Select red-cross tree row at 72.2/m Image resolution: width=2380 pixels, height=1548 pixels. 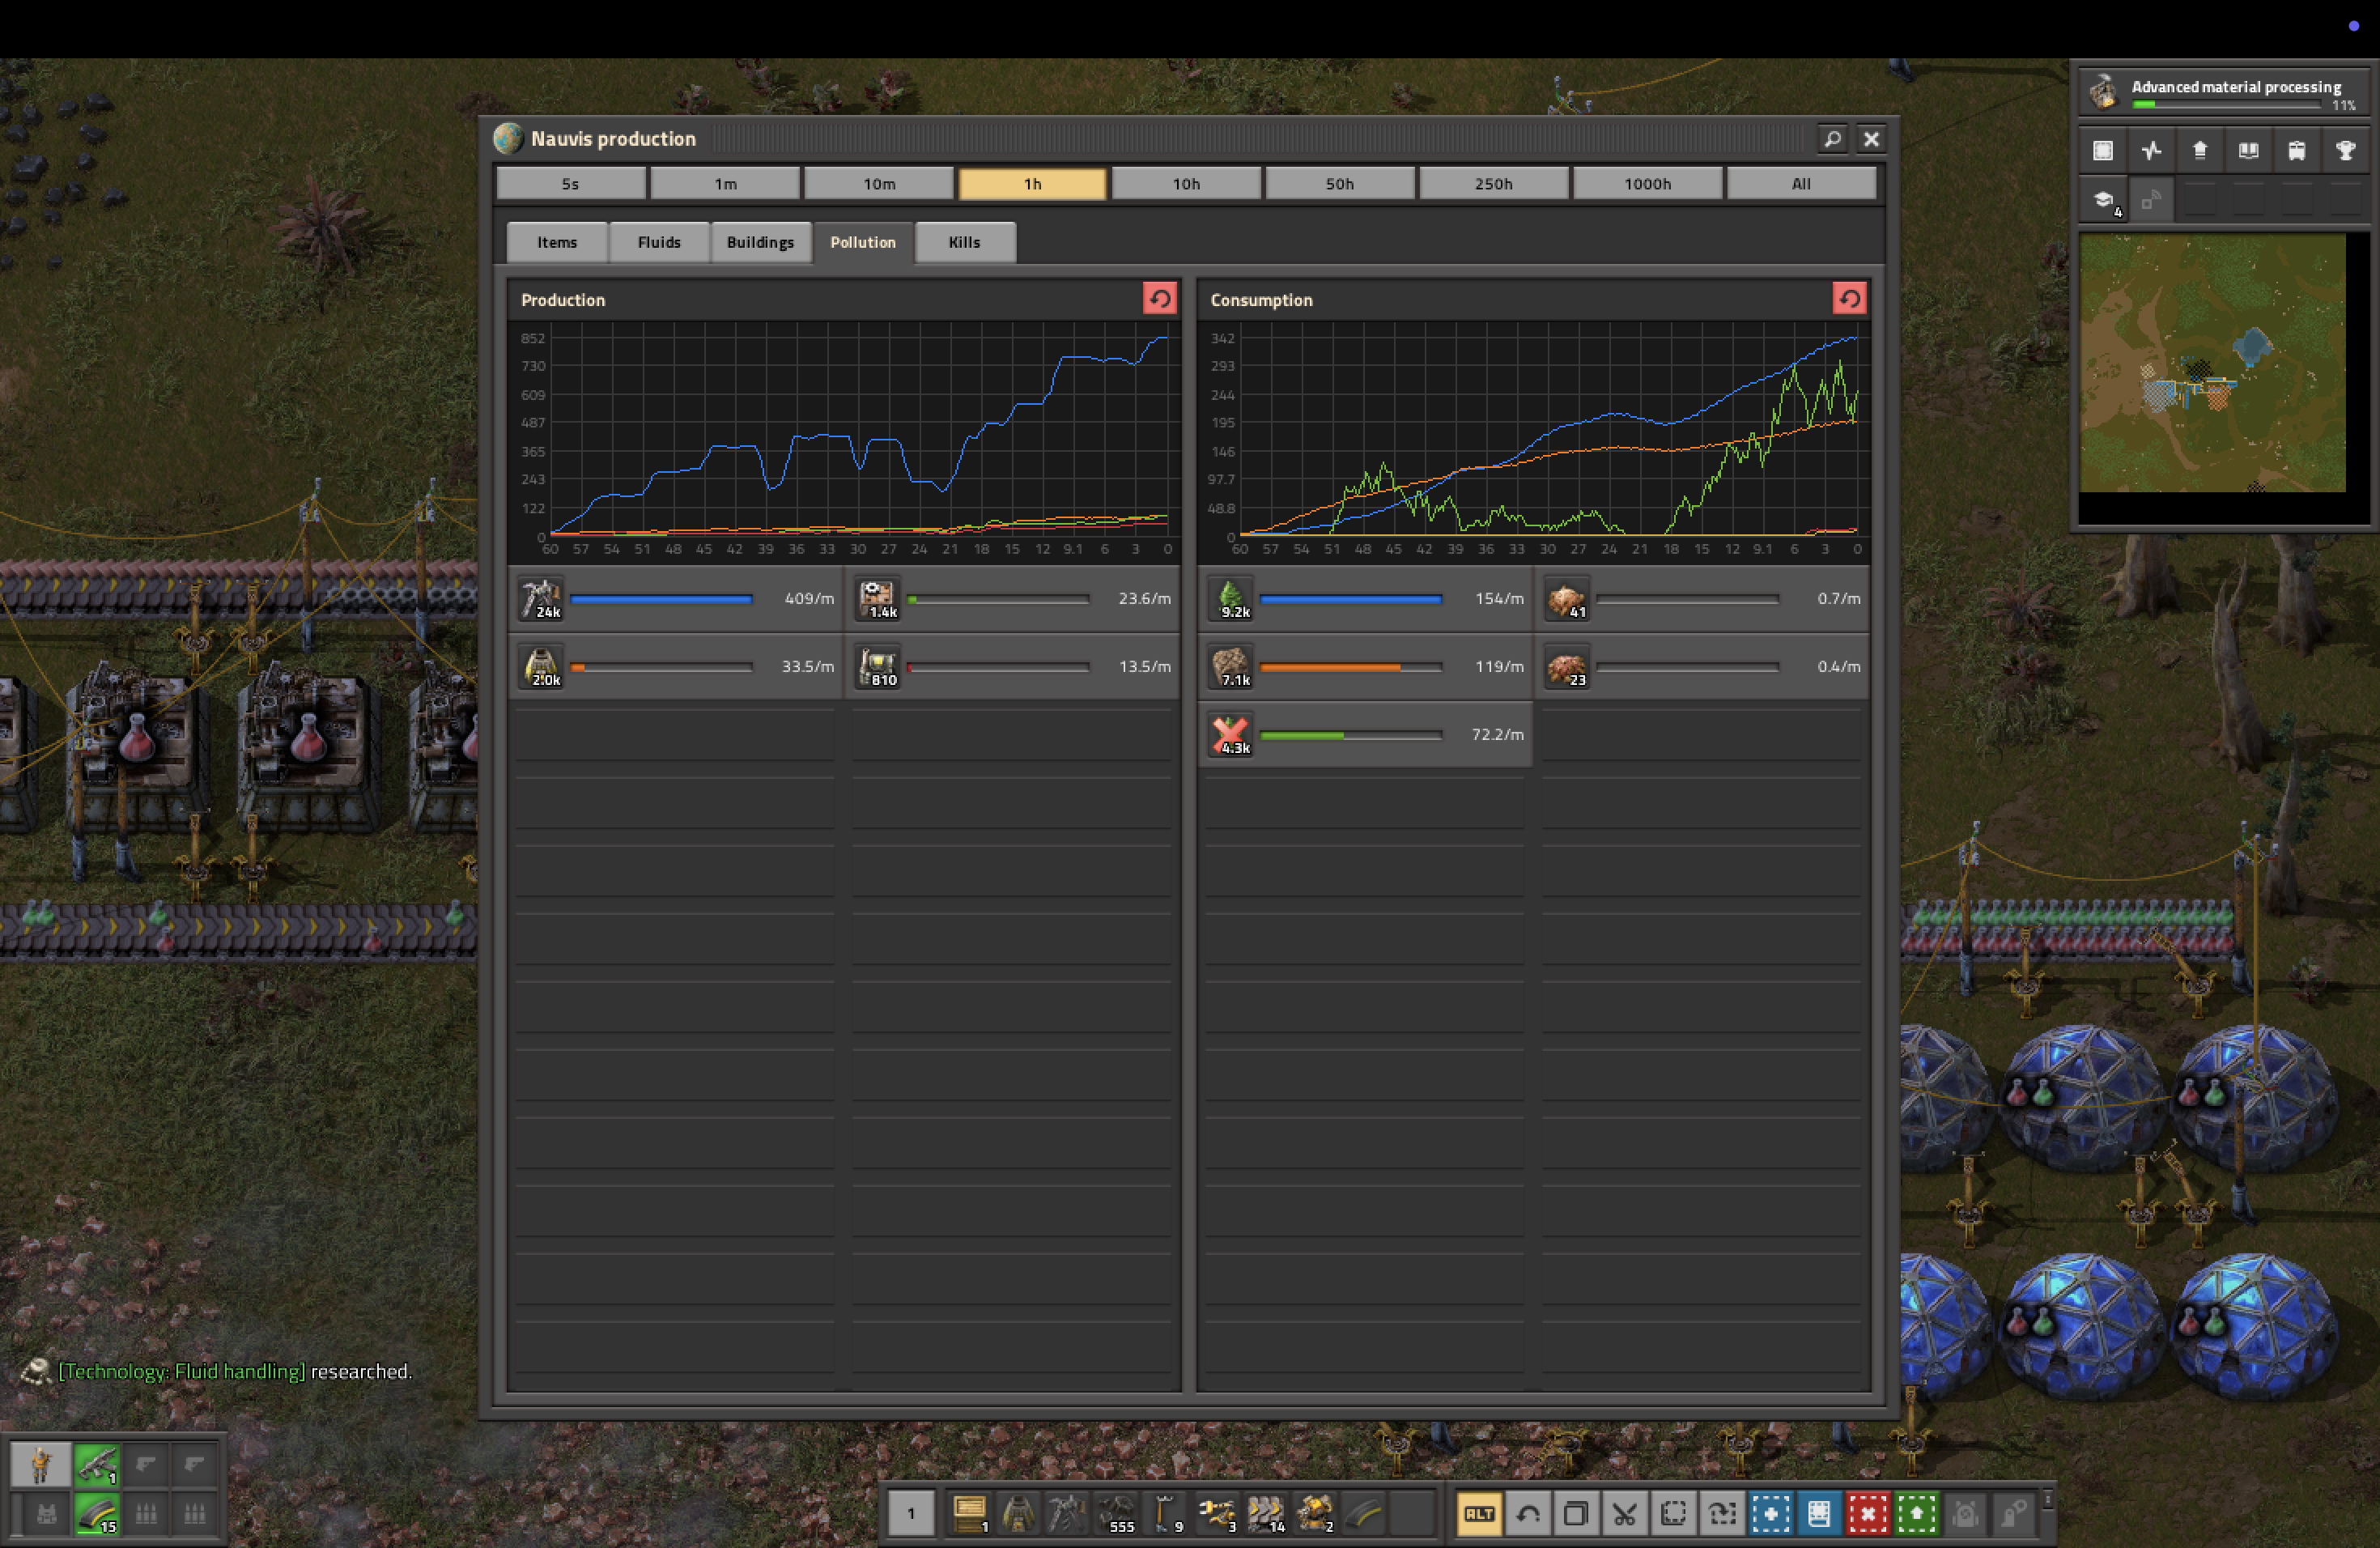point(1366,735)
